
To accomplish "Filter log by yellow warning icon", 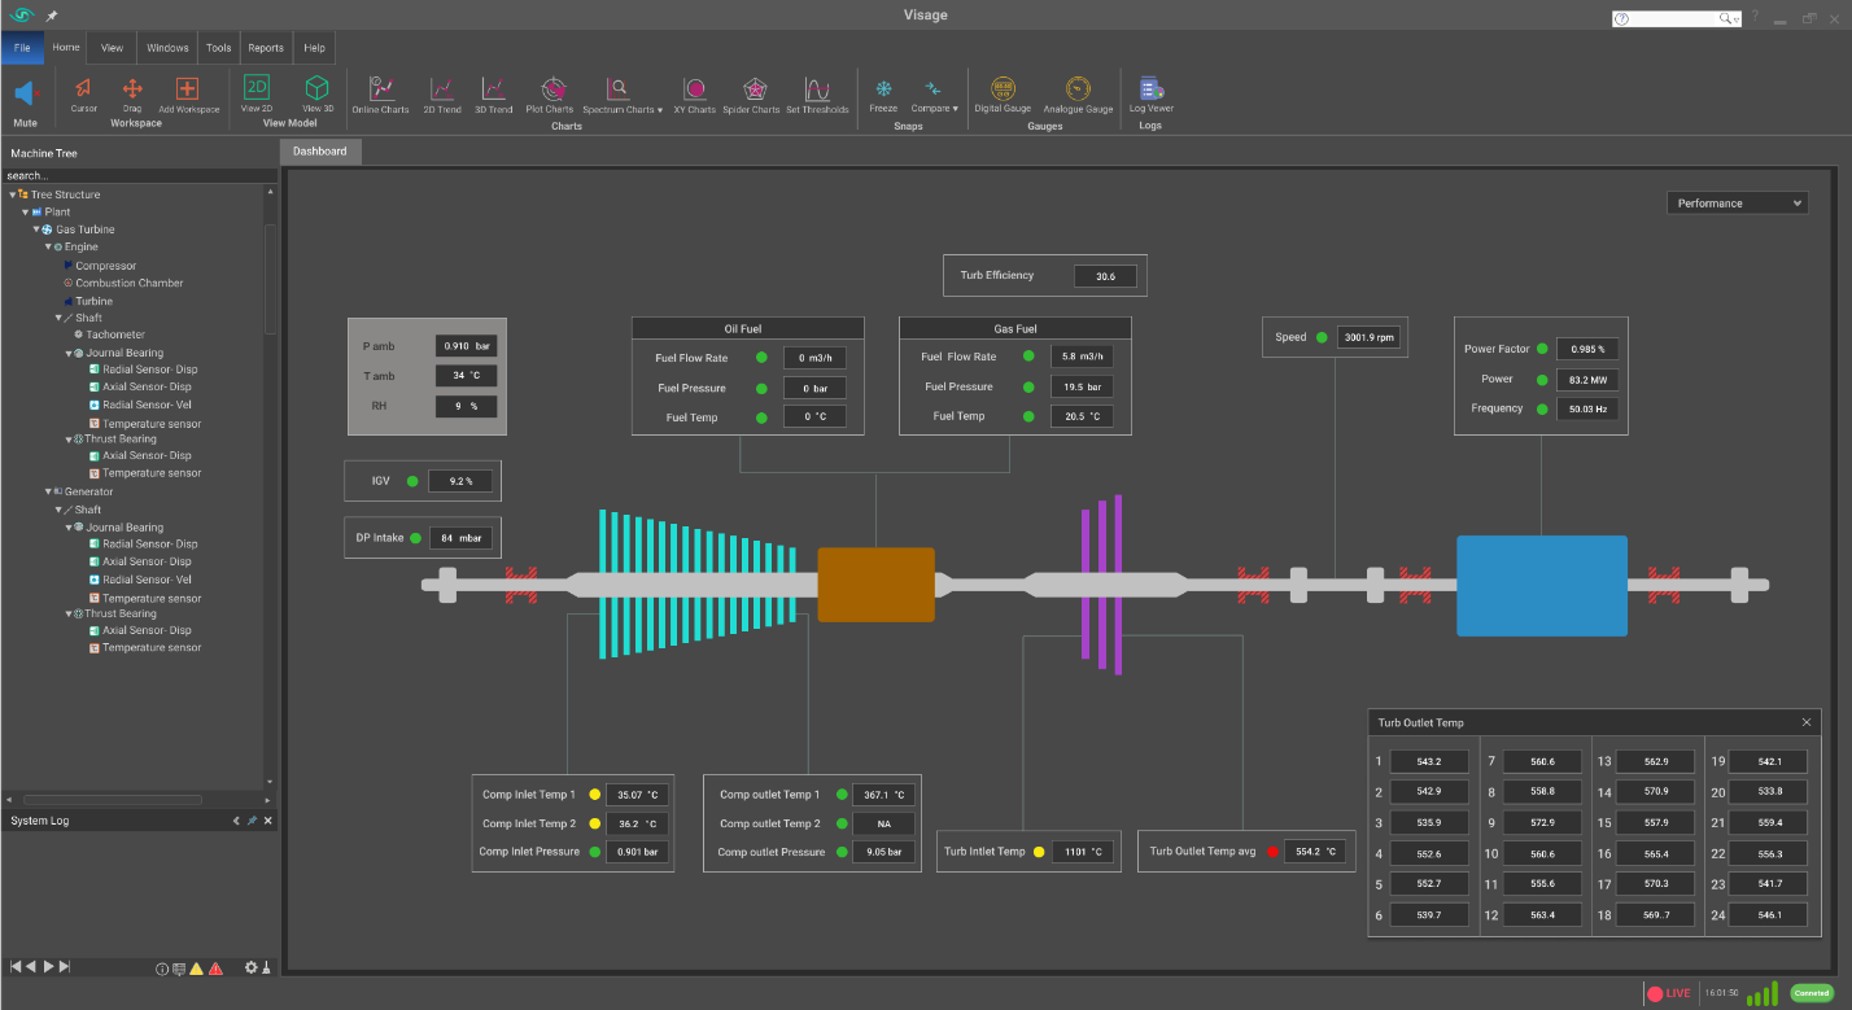I will (x=197, y=968).
